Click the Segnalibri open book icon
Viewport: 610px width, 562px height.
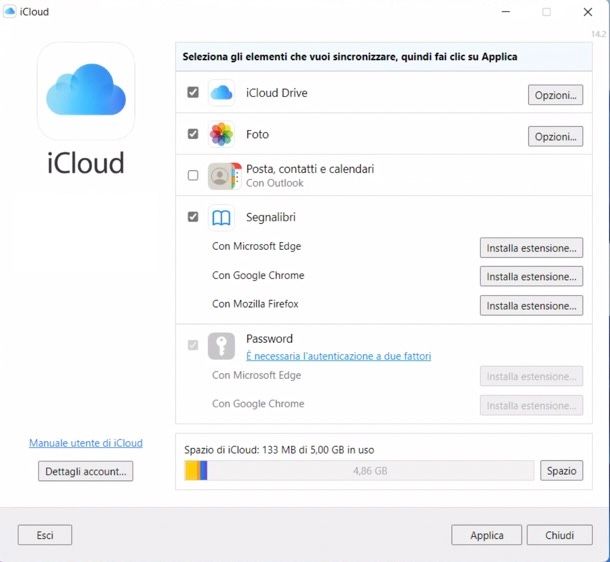(221, 217)
